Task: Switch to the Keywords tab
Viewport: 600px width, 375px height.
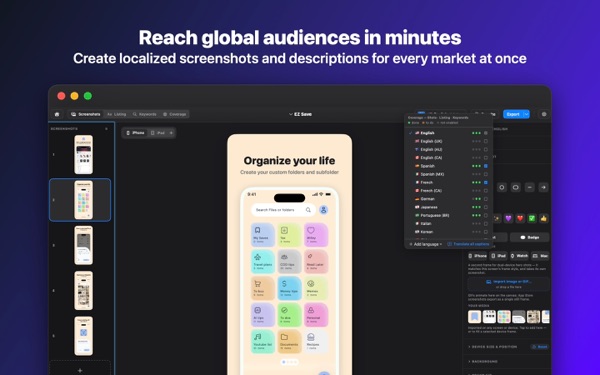Action: pyautogui.click(x=144, y=114)
